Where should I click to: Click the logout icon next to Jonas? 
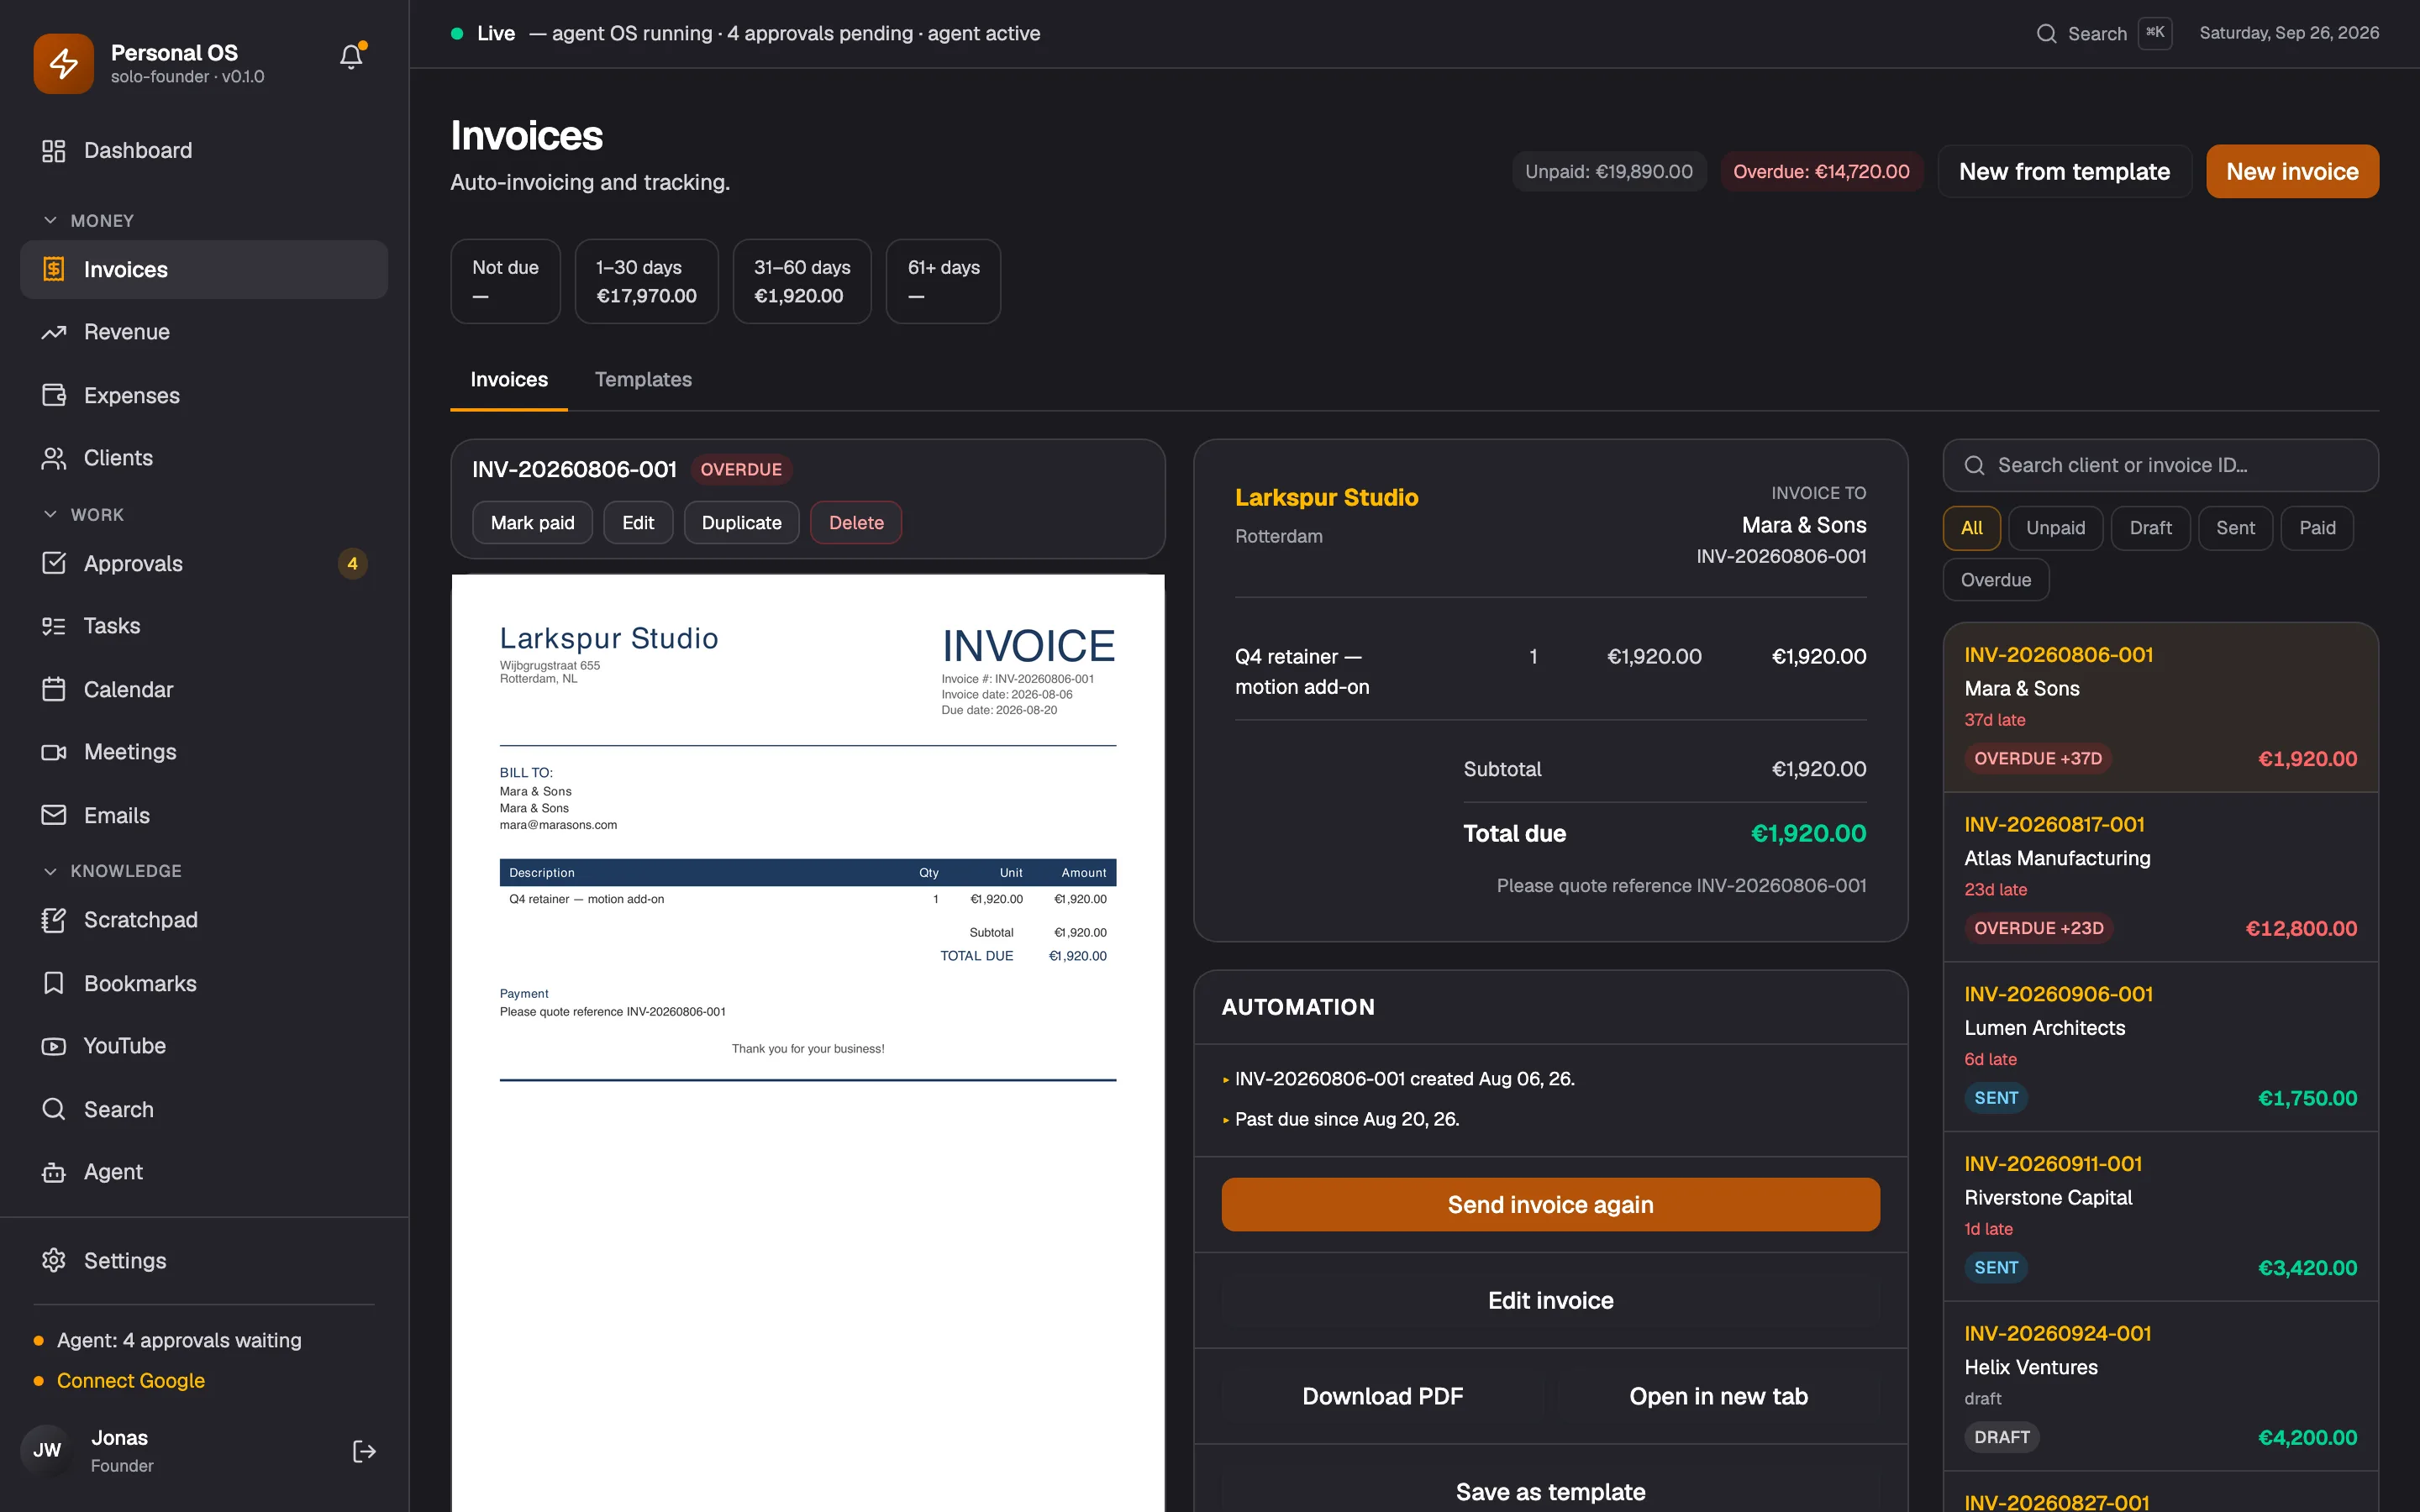pos(364,1451)
